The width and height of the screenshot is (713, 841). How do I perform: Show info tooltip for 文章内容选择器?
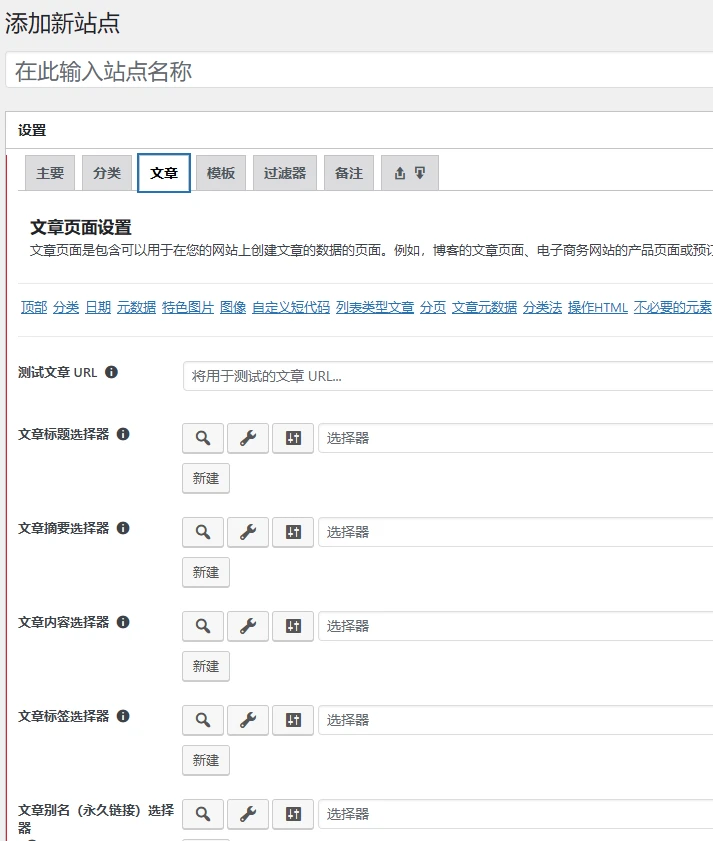coord(123,622)
